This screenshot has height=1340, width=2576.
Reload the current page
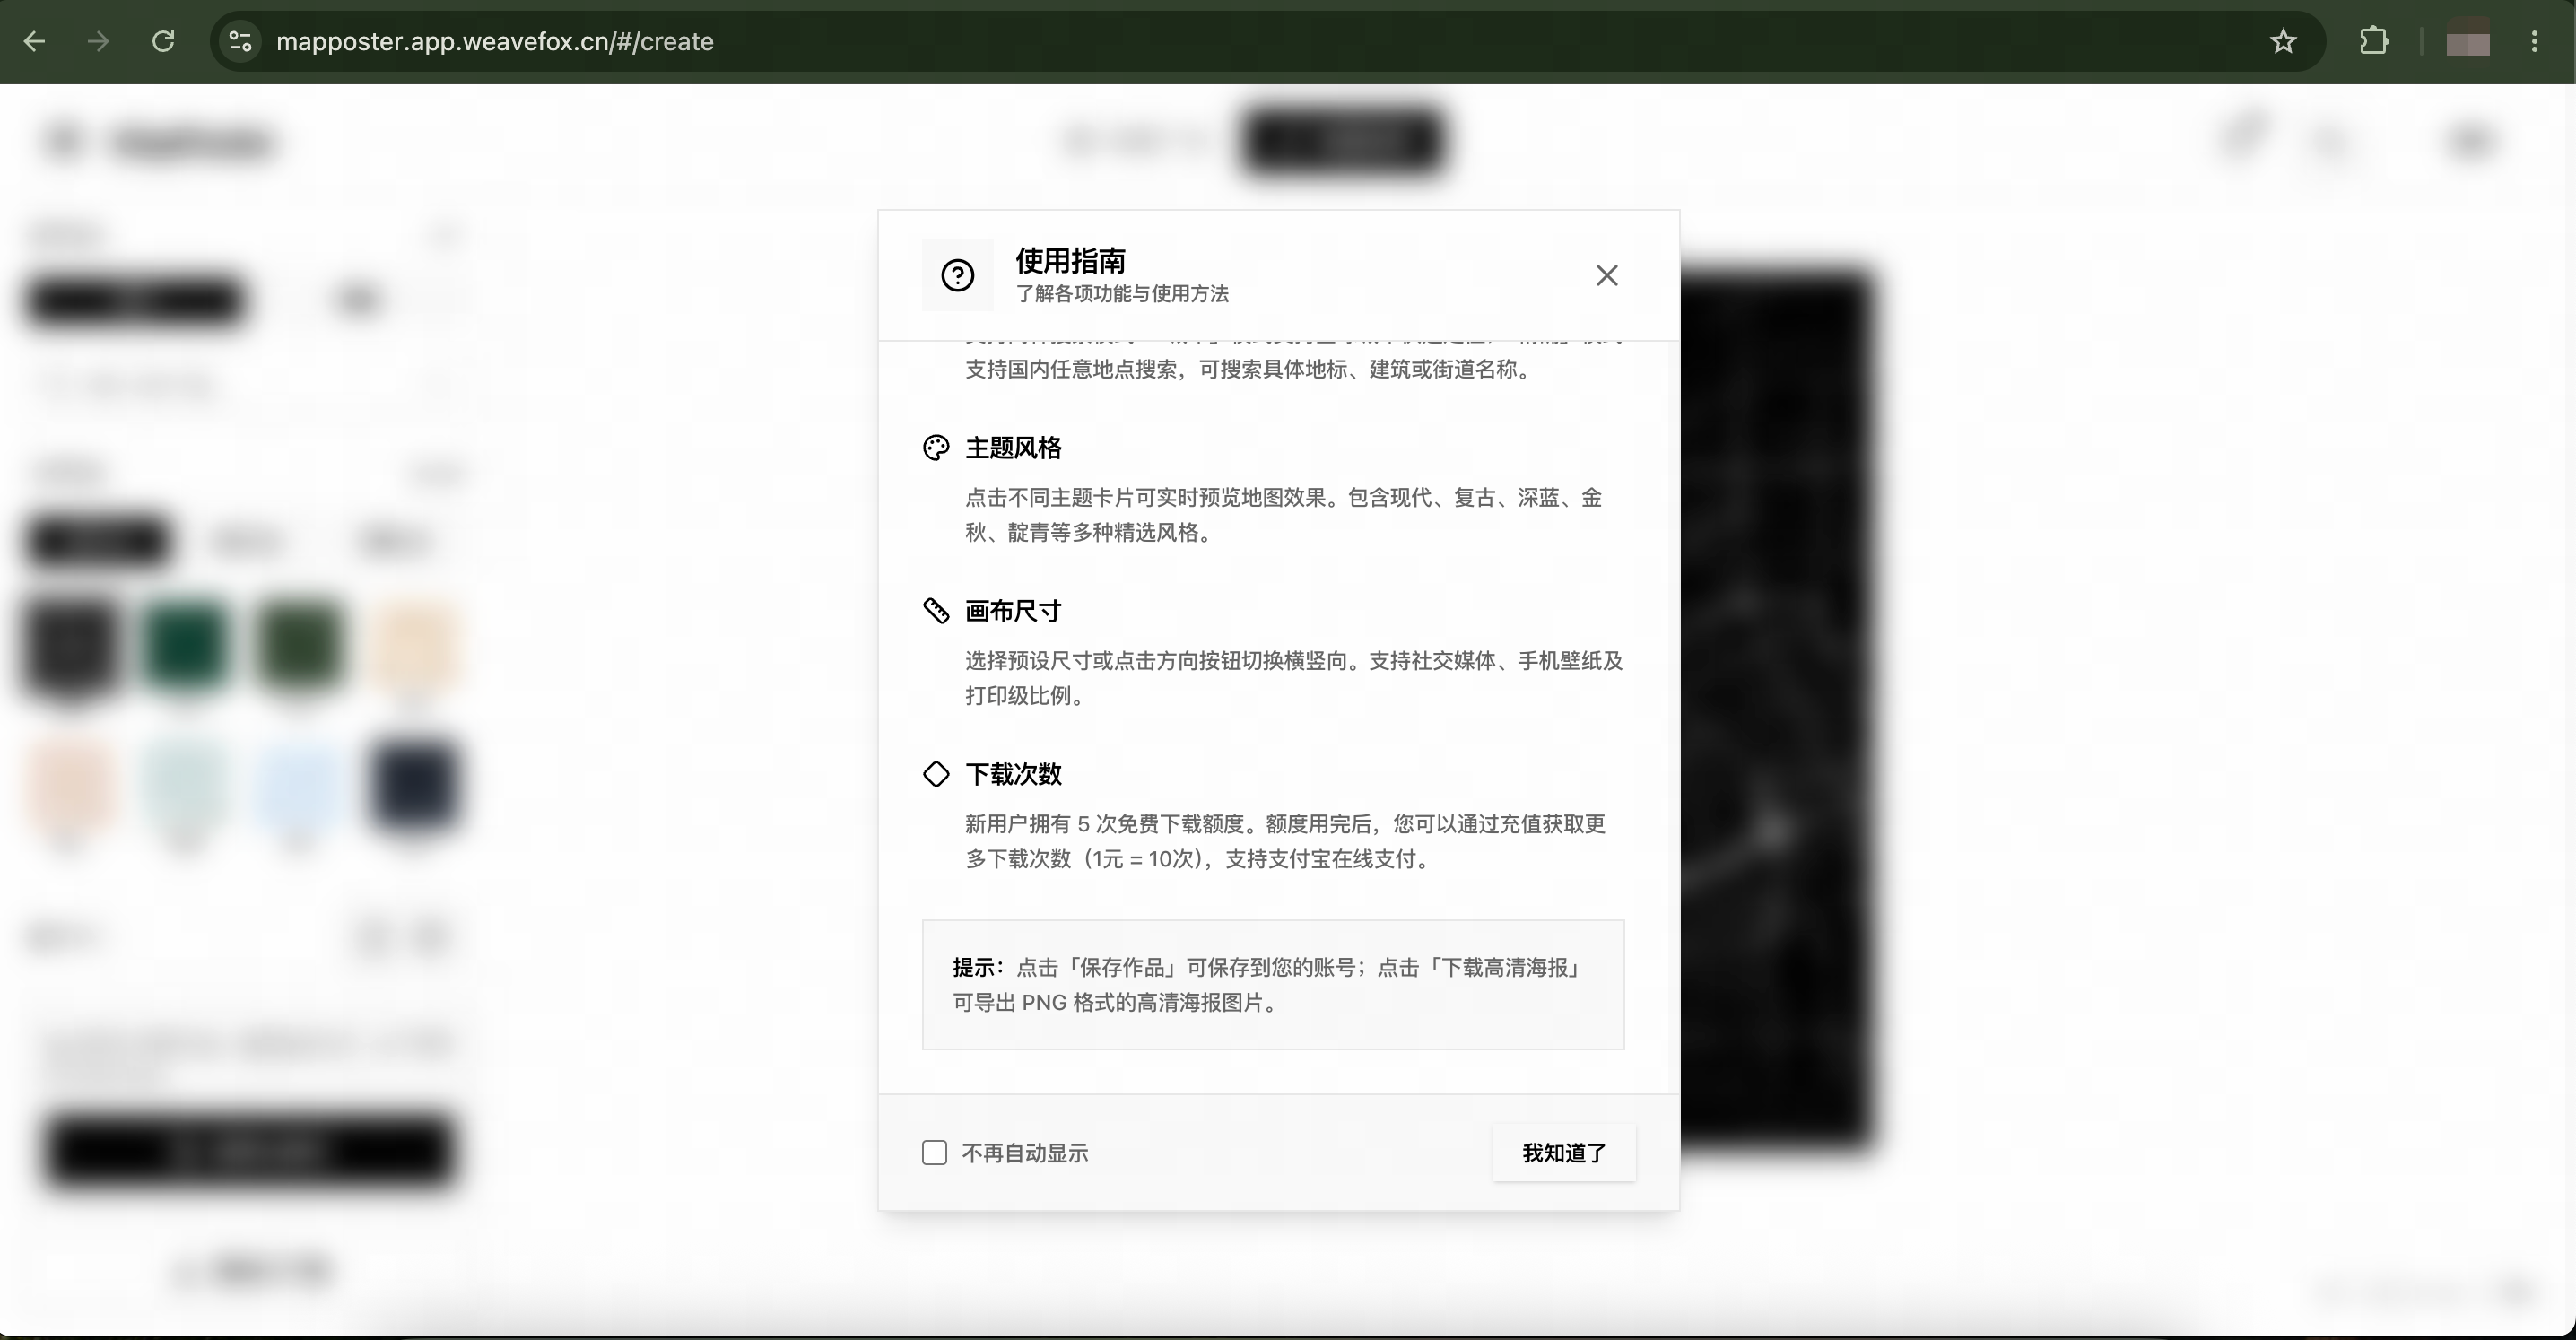163,41
